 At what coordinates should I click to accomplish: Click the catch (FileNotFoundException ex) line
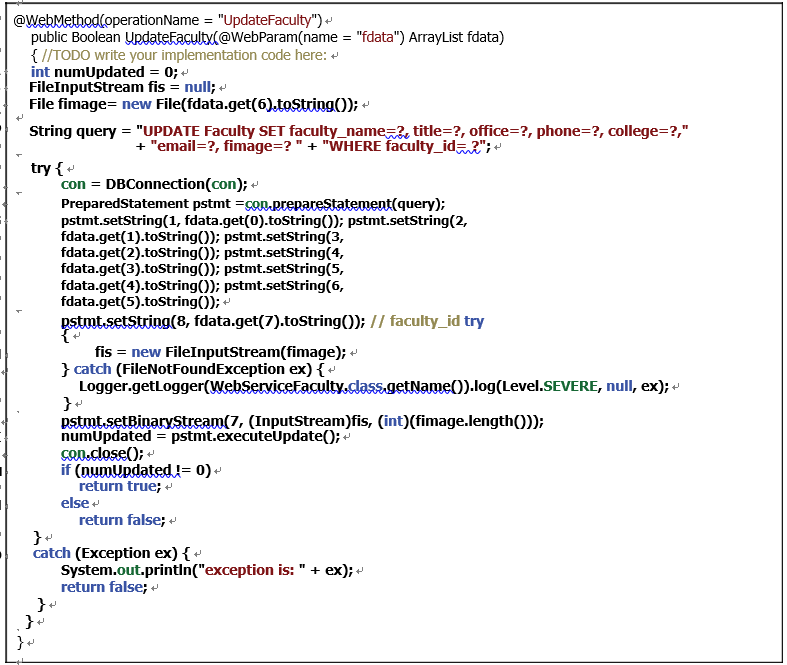click(x=193, y=370)
